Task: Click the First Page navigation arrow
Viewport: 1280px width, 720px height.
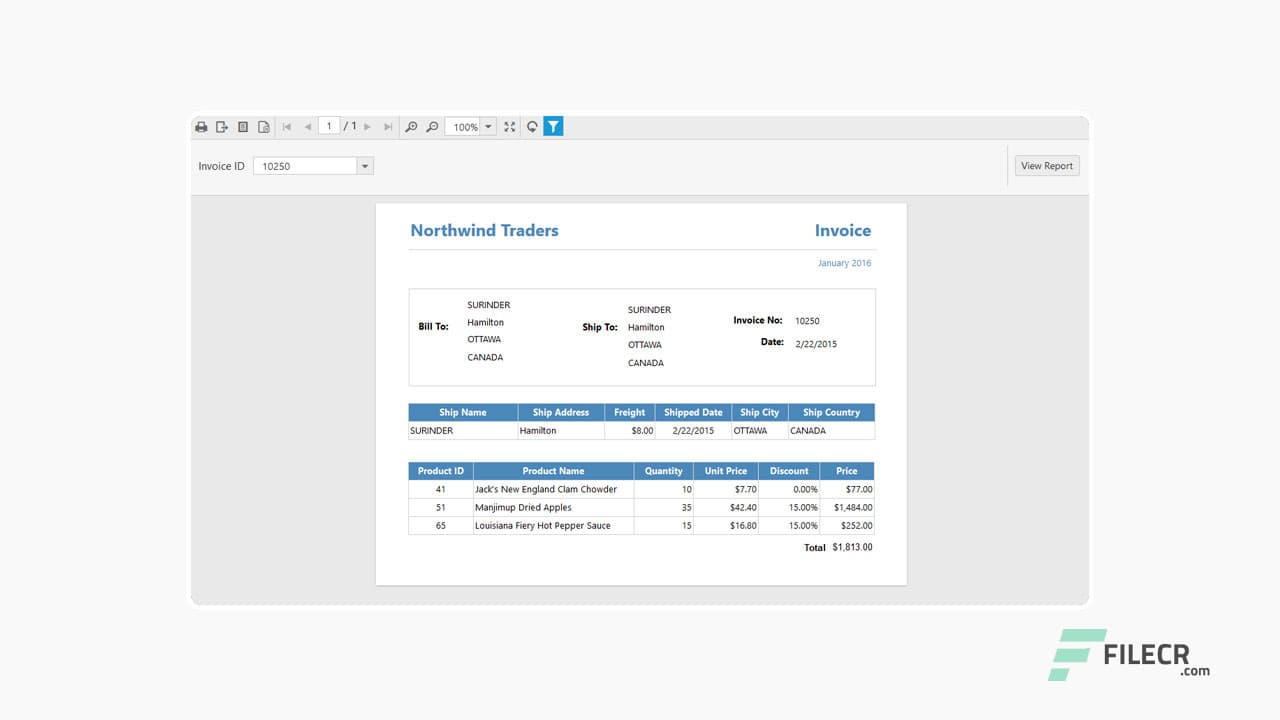Action: [287, 127]
